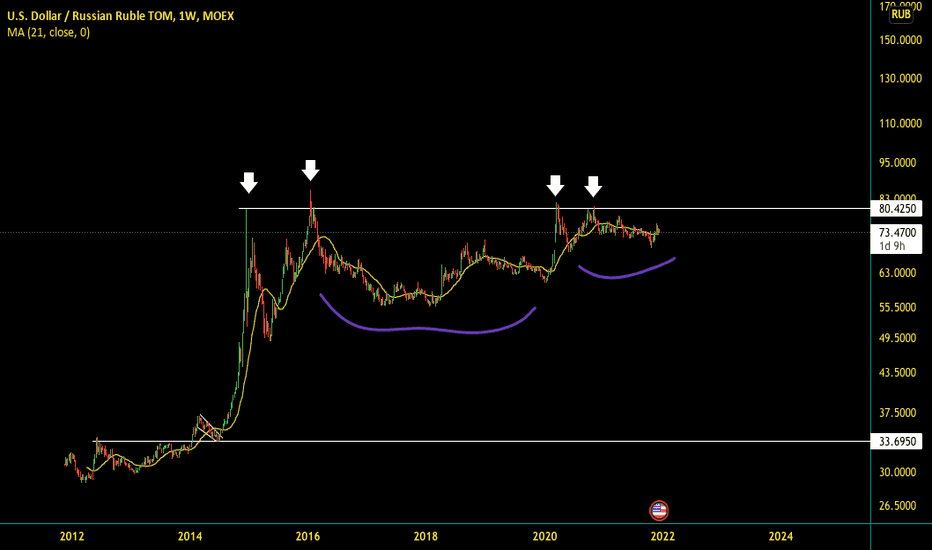
Task: Click the 2022 time axis label
Action: [663, 536]
